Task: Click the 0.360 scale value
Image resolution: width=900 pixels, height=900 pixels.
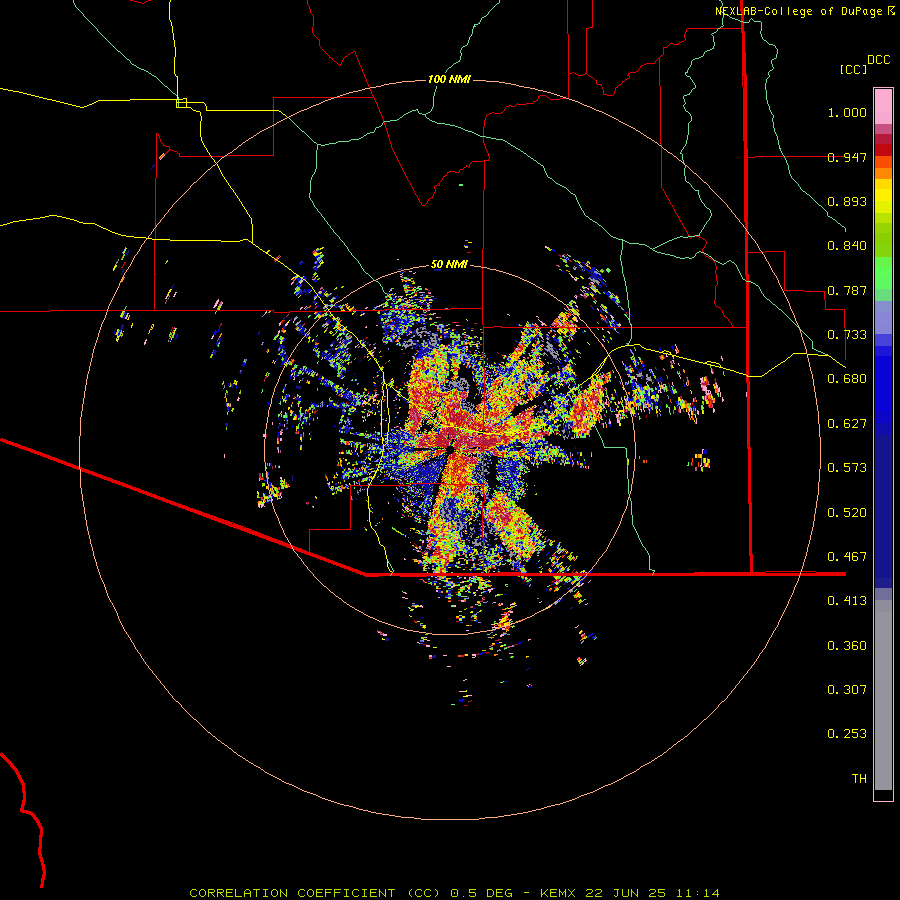Action: 847,646
